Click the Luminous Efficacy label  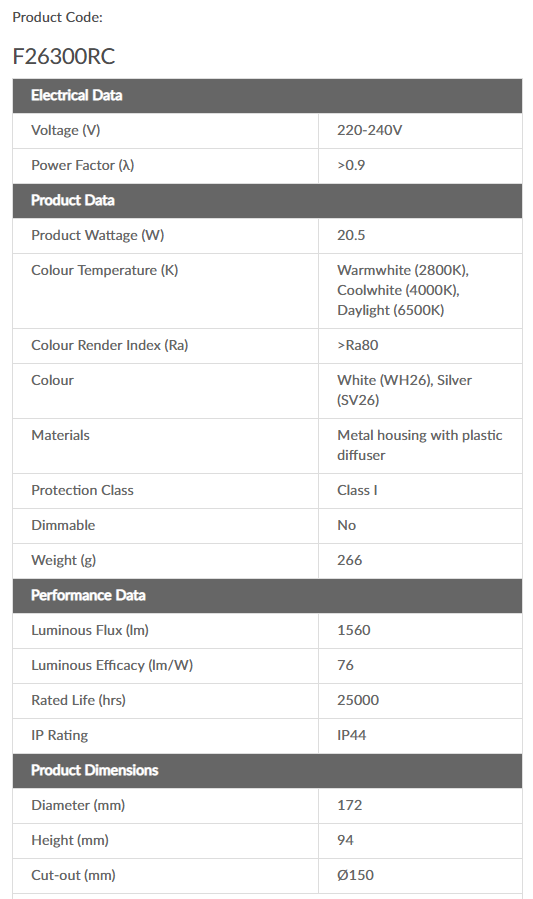pos(112,666)
